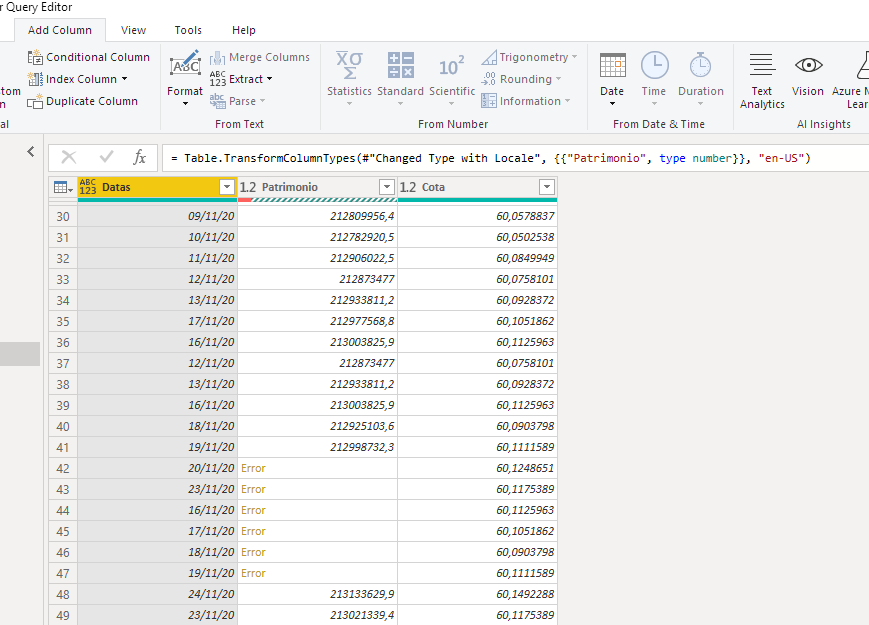Image resolution: width=869 pixels, height=625 pixels.
Task: Open the Date column options
Action: click(x=612, y=78)
